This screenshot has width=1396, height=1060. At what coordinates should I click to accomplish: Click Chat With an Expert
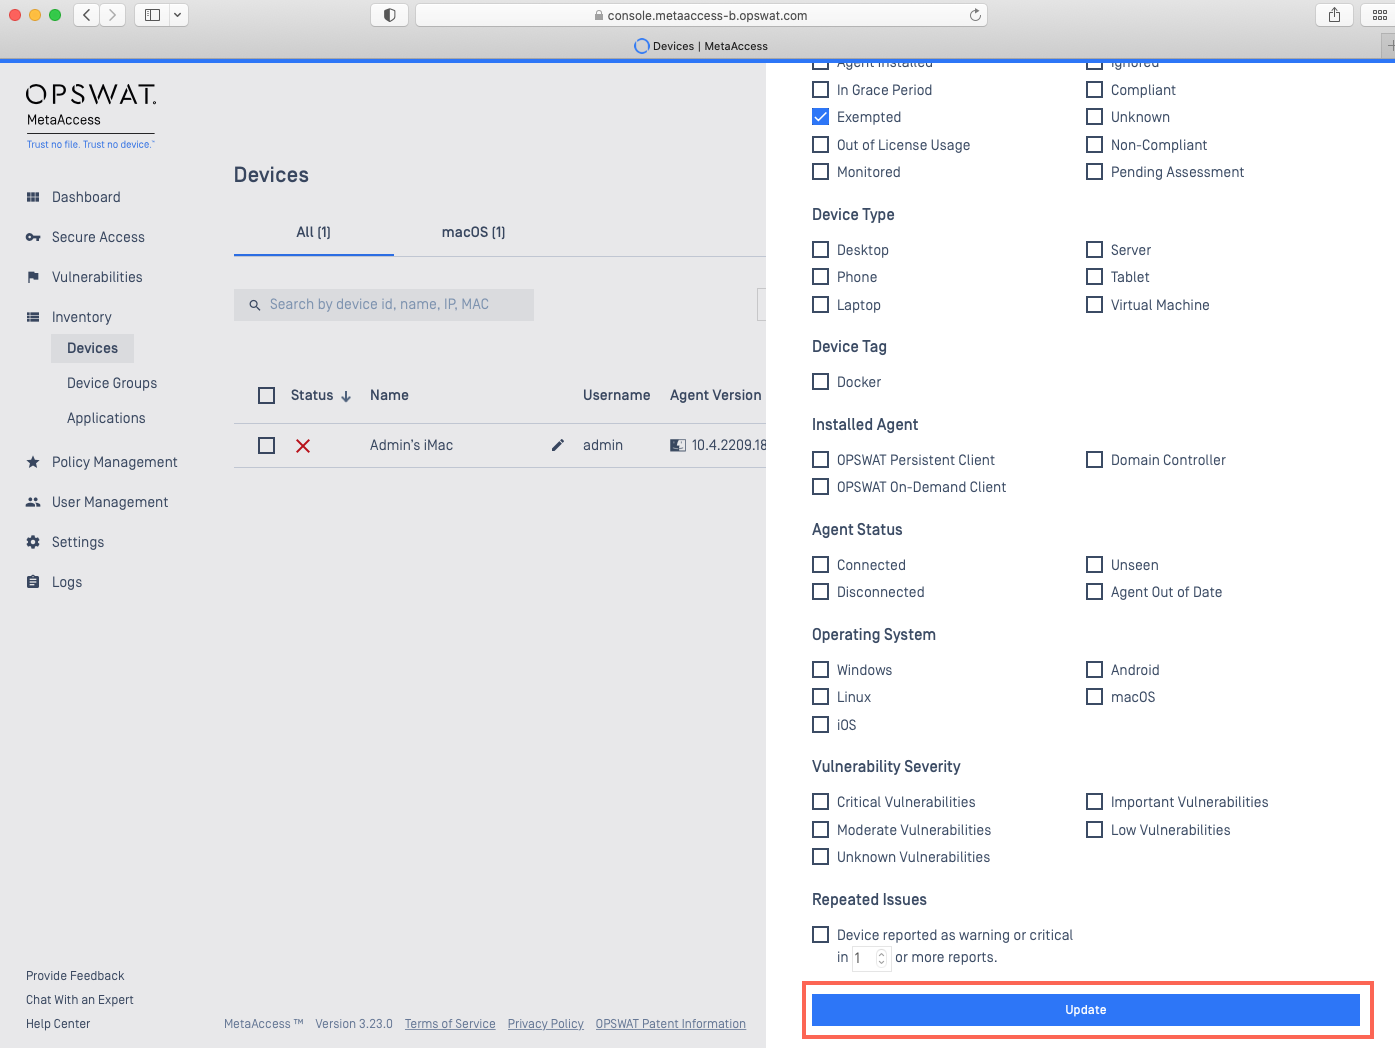point(80,1000)
